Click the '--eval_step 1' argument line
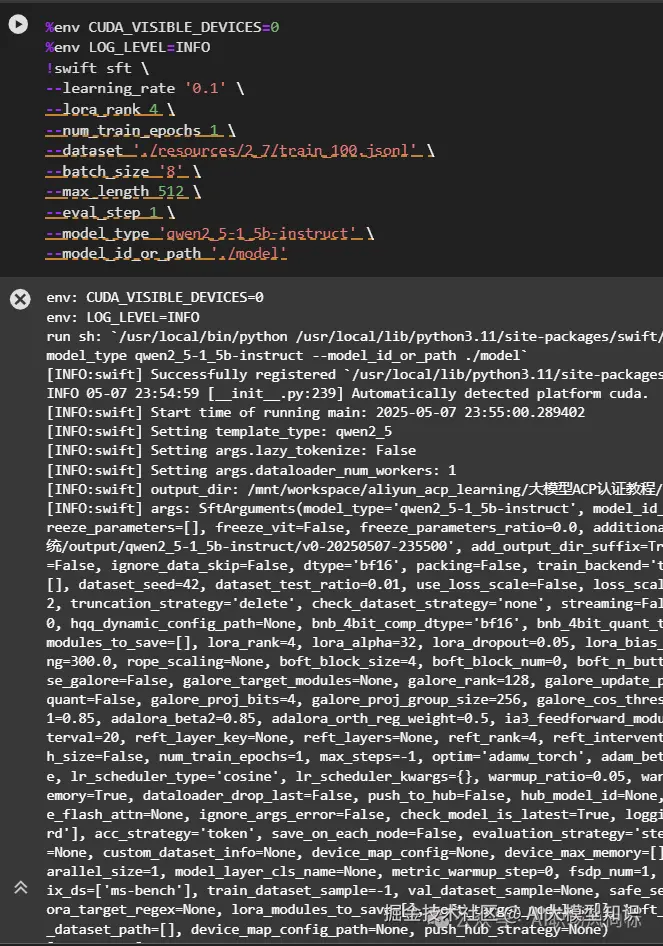The width and height of the screenshot is (663, 946). click(110, 212)
